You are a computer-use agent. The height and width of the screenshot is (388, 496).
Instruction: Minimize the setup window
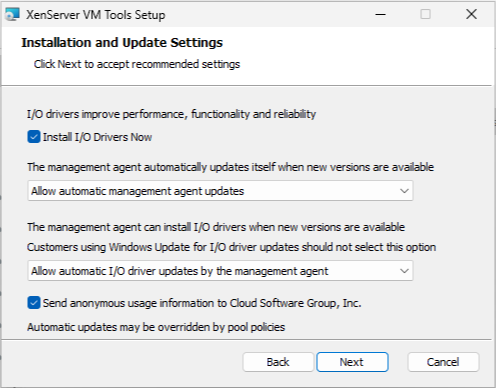380,14
